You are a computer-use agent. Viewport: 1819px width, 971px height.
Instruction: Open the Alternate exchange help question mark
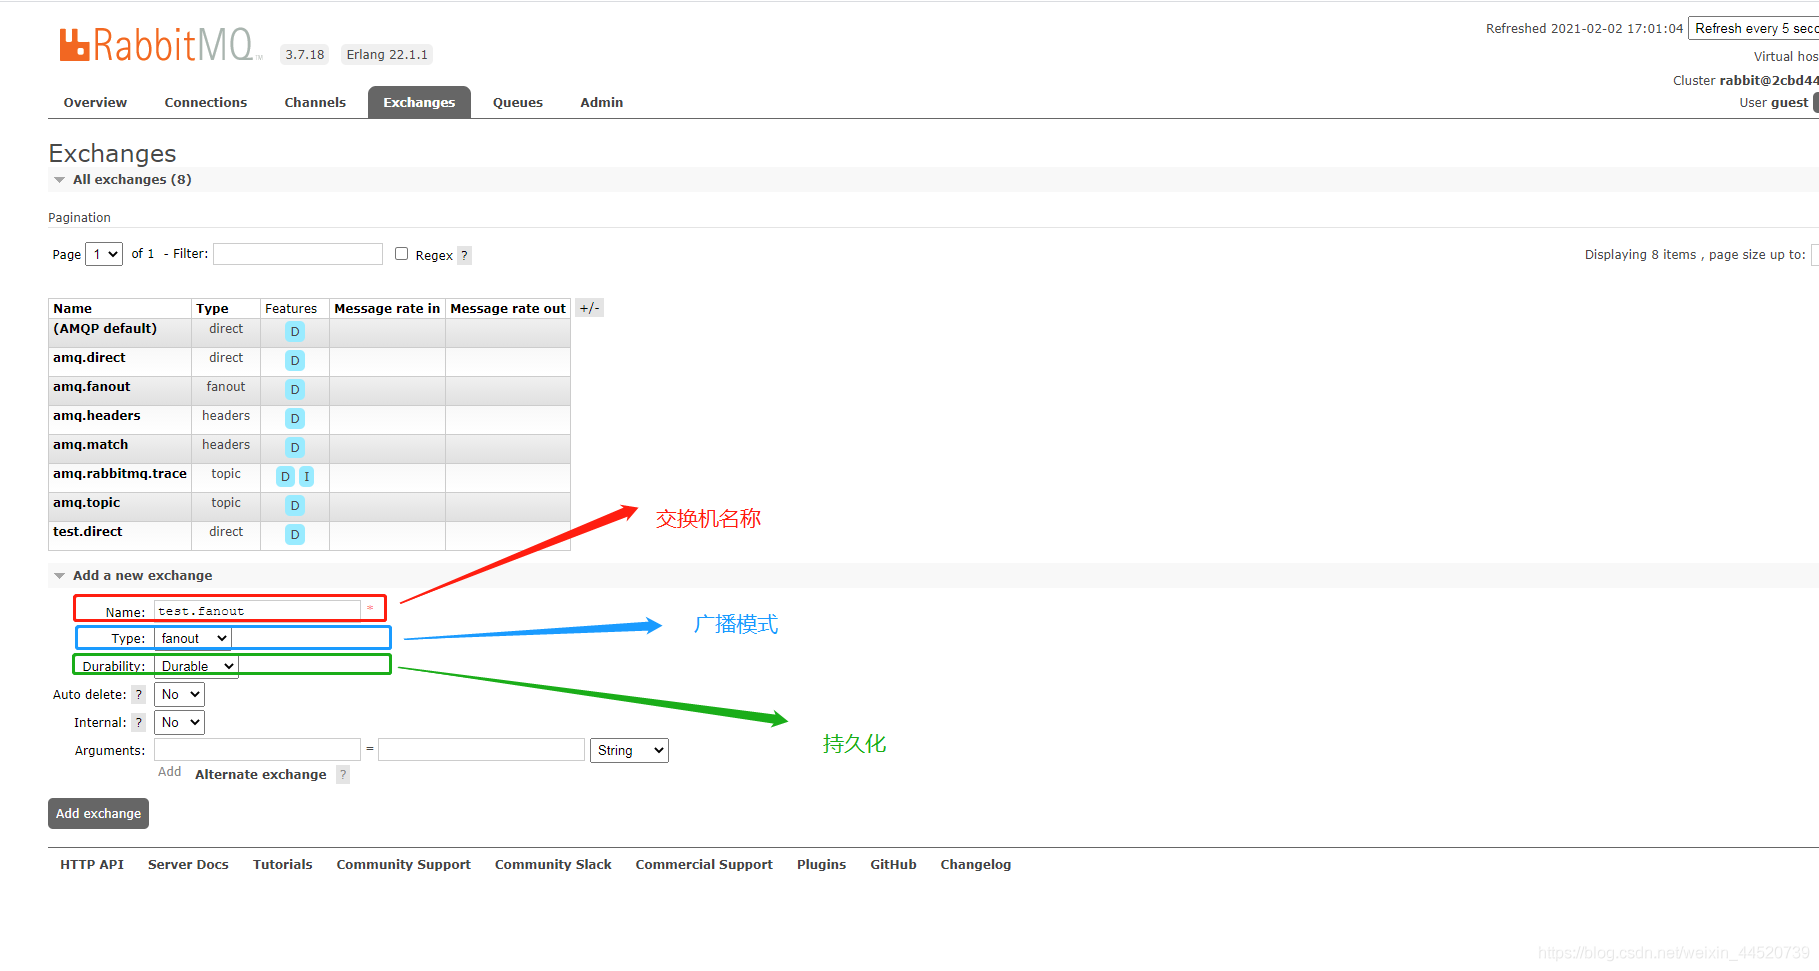[343, 775]
